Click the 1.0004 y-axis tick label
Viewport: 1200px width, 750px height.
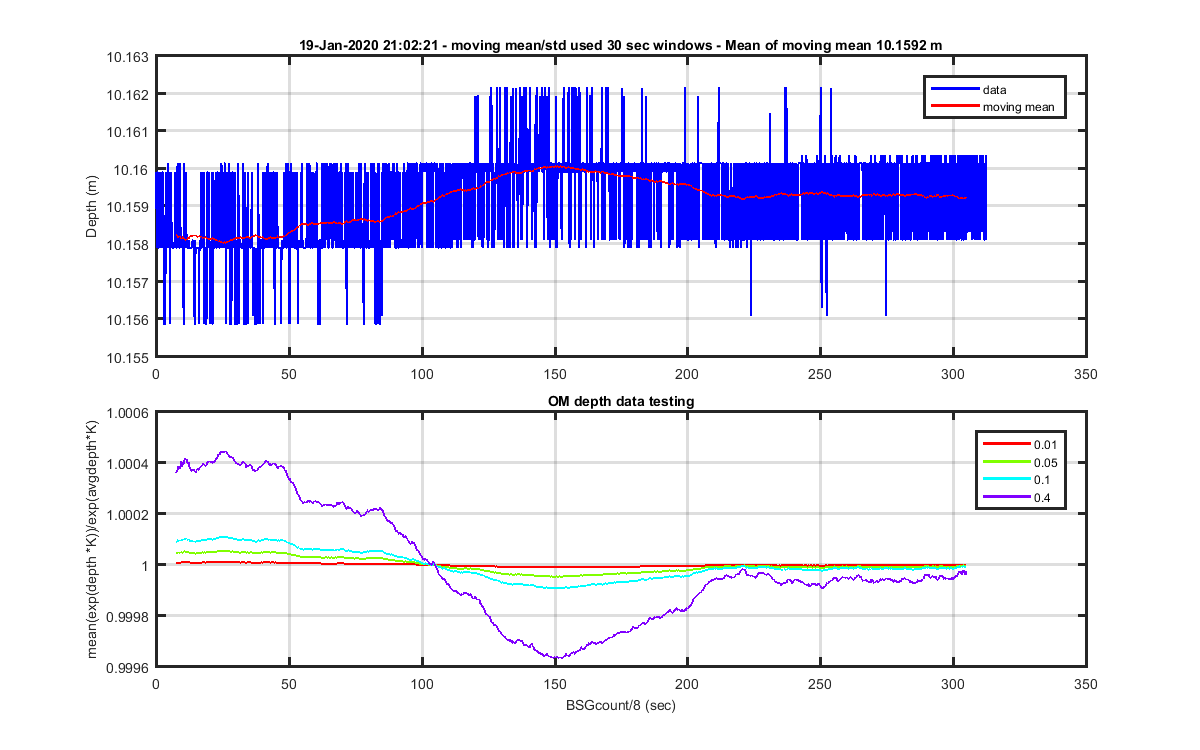point(128,464)
